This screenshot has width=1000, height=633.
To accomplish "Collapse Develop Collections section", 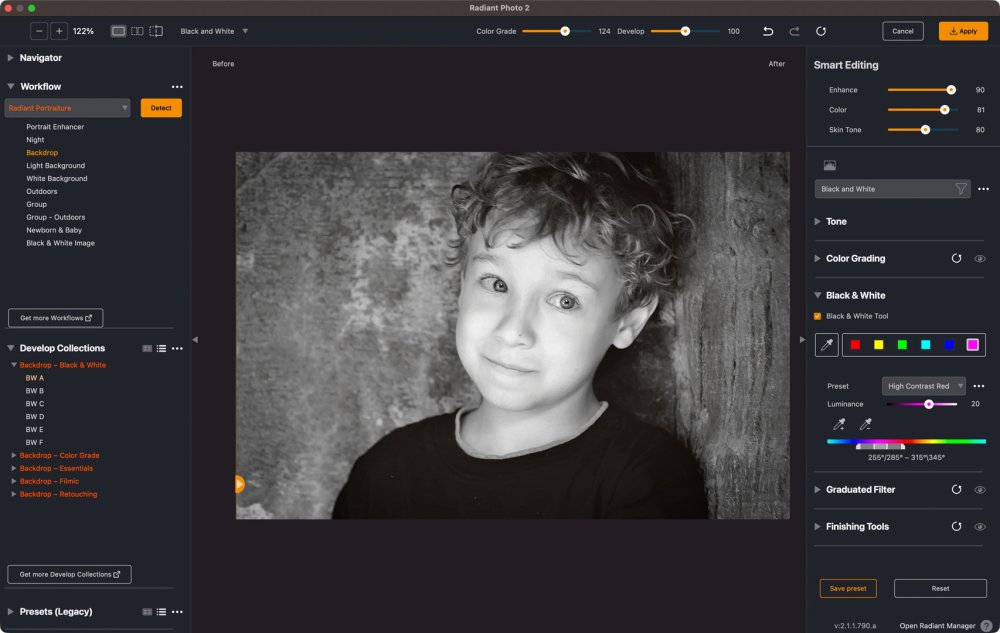I will pos(10,348).
